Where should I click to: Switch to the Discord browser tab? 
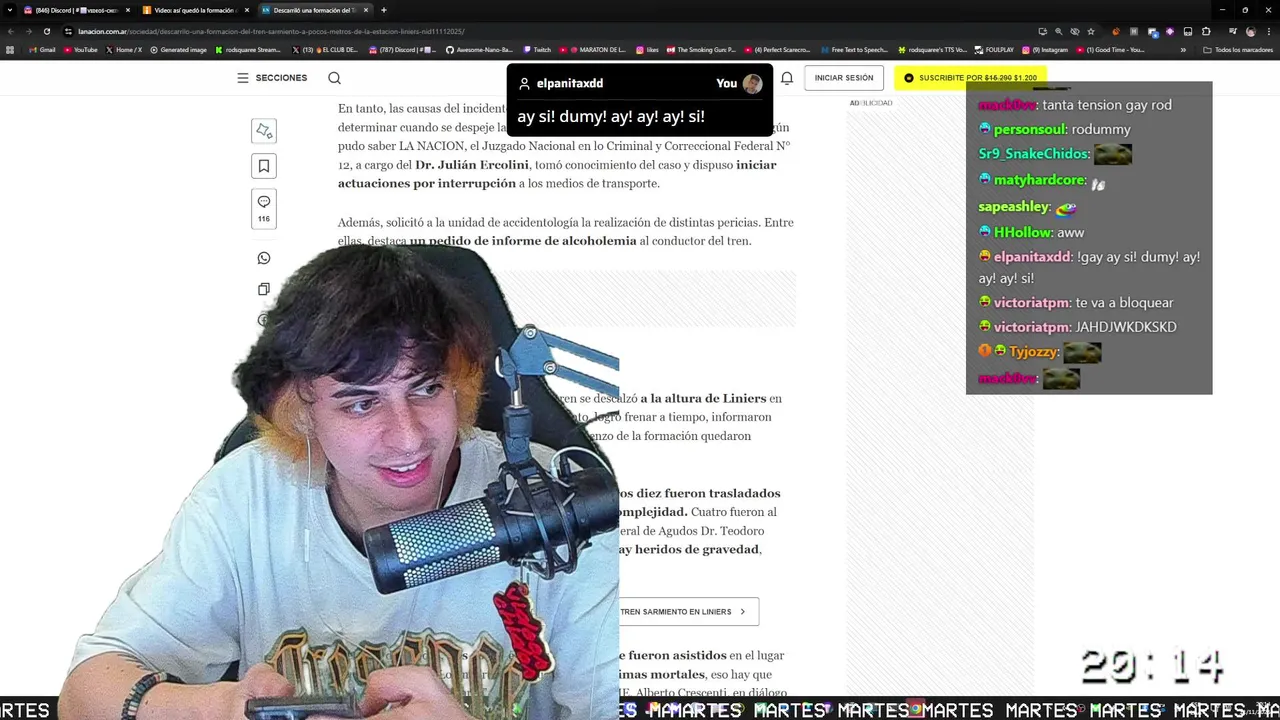74,10
